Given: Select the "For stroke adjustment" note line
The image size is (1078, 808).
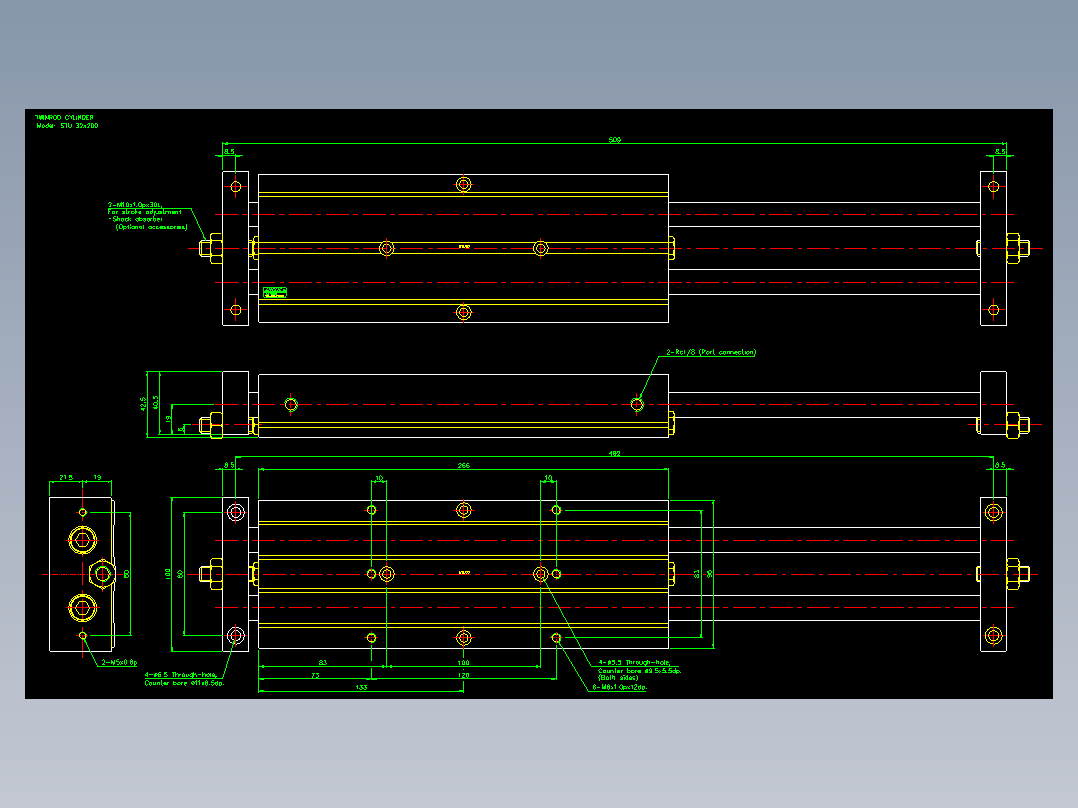Looking at the screenshot, I should (145, 212).
